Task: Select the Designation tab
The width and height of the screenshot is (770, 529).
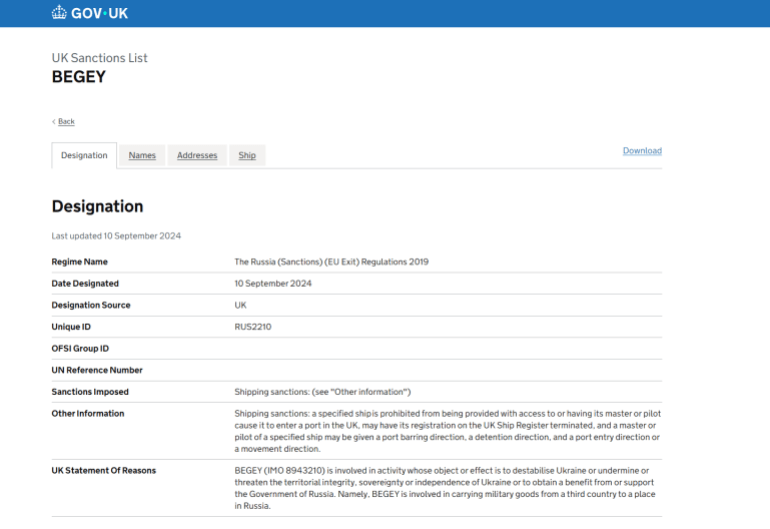Action: (x=84, y=155)
